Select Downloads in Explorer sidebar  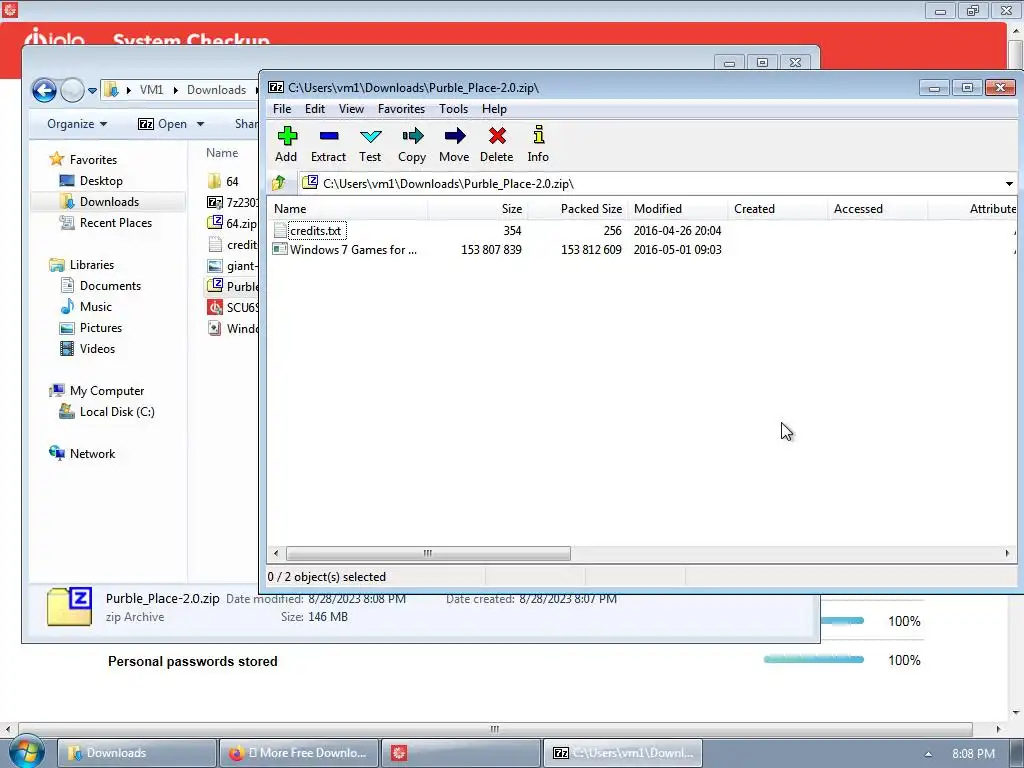[x=99, y=202]
